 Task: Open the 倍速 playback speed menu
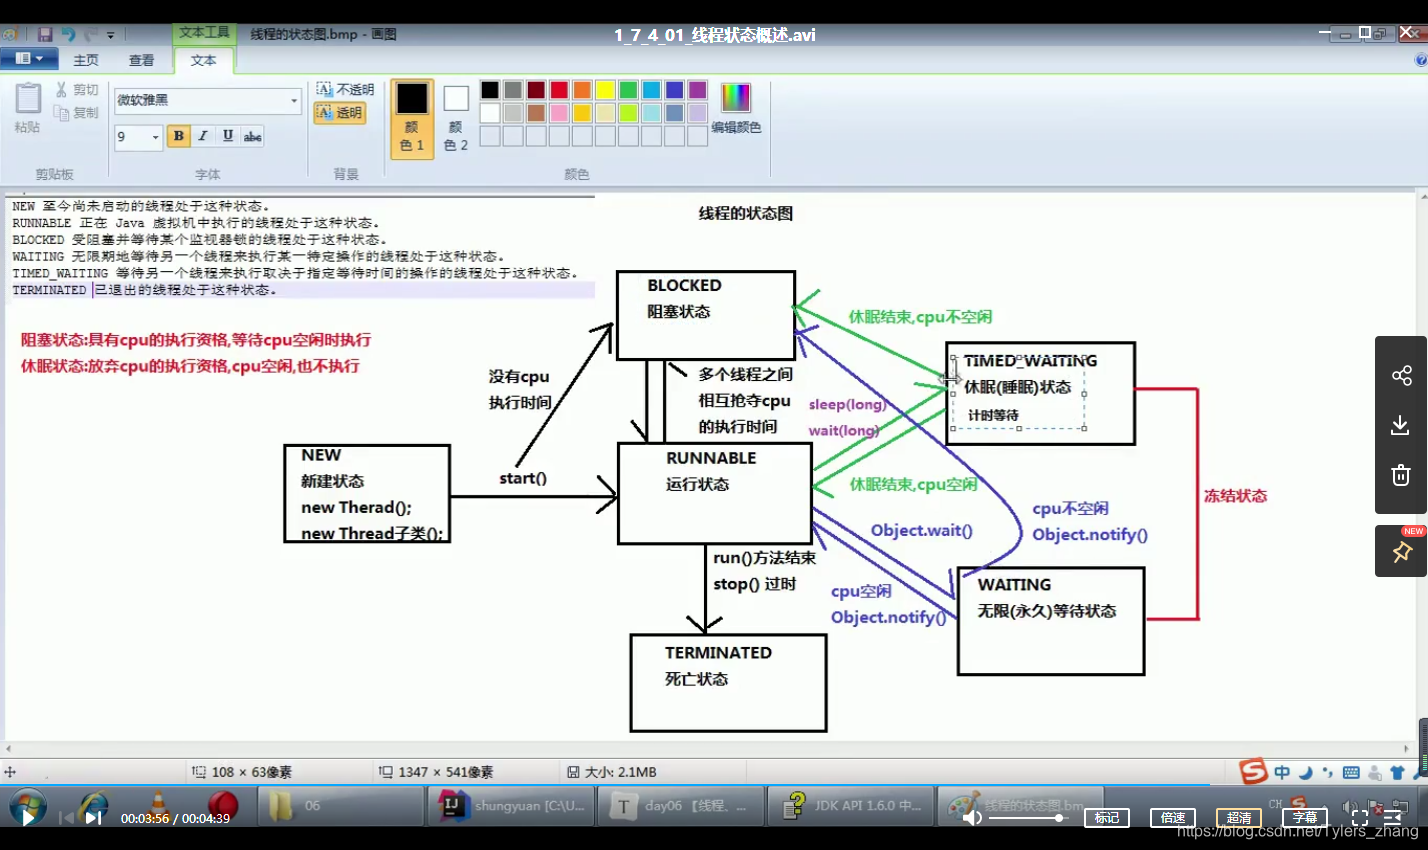(1173, 818)
